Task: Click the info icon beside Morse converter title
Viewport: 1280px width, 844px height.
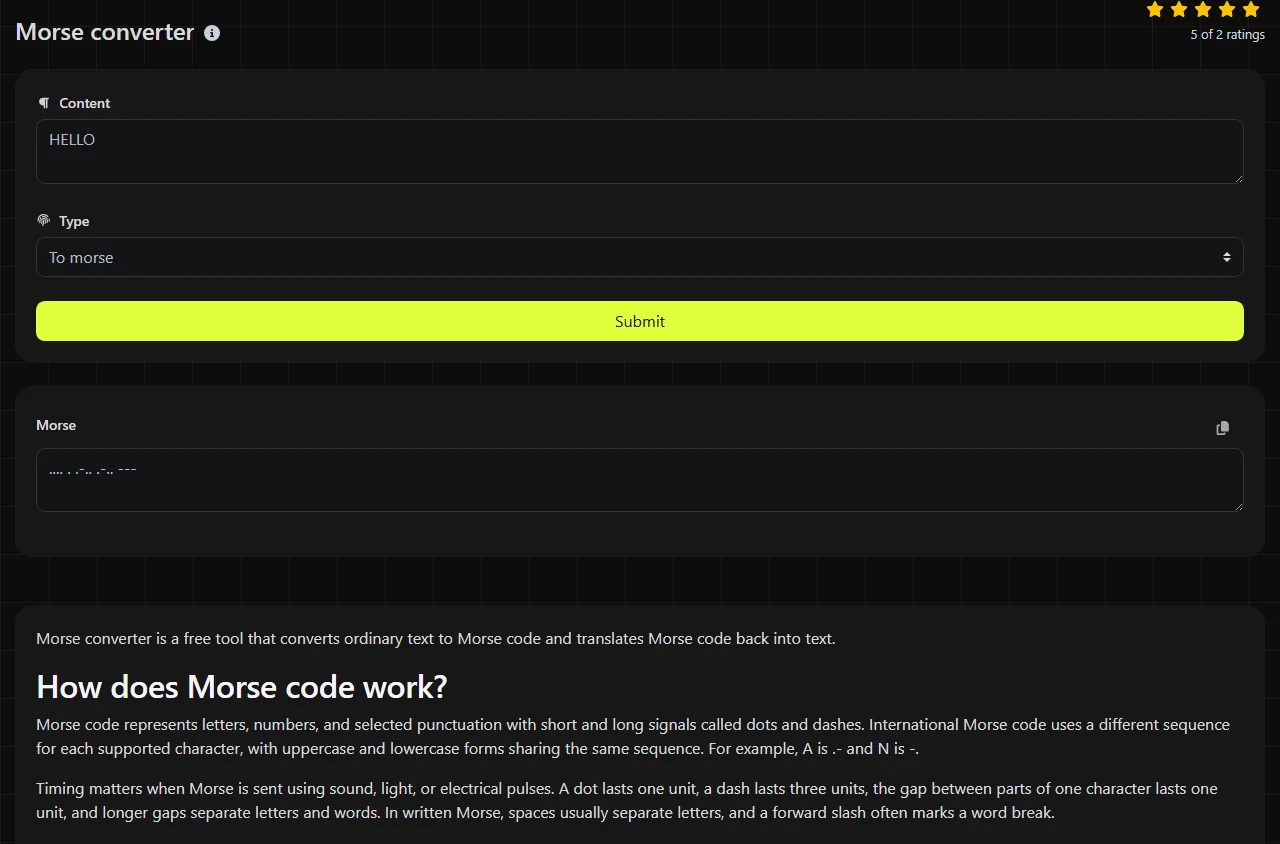Action: click(x=212, y=33)
